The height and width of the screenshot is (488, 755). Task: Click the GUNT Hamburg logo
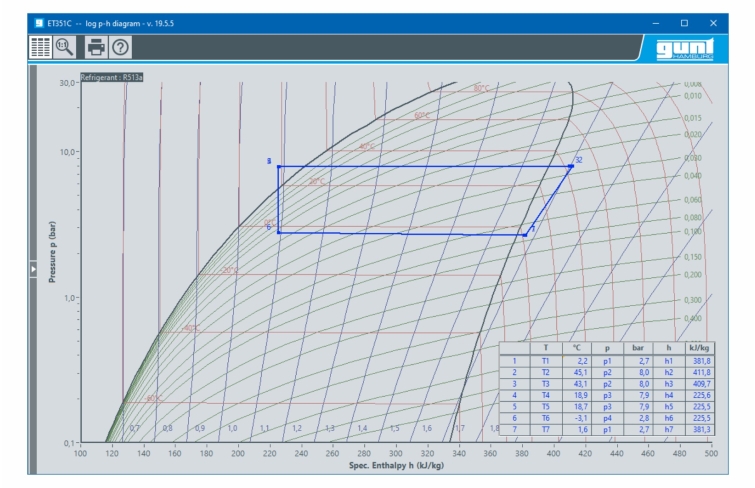pyautogui.click(x=685, y=50)
